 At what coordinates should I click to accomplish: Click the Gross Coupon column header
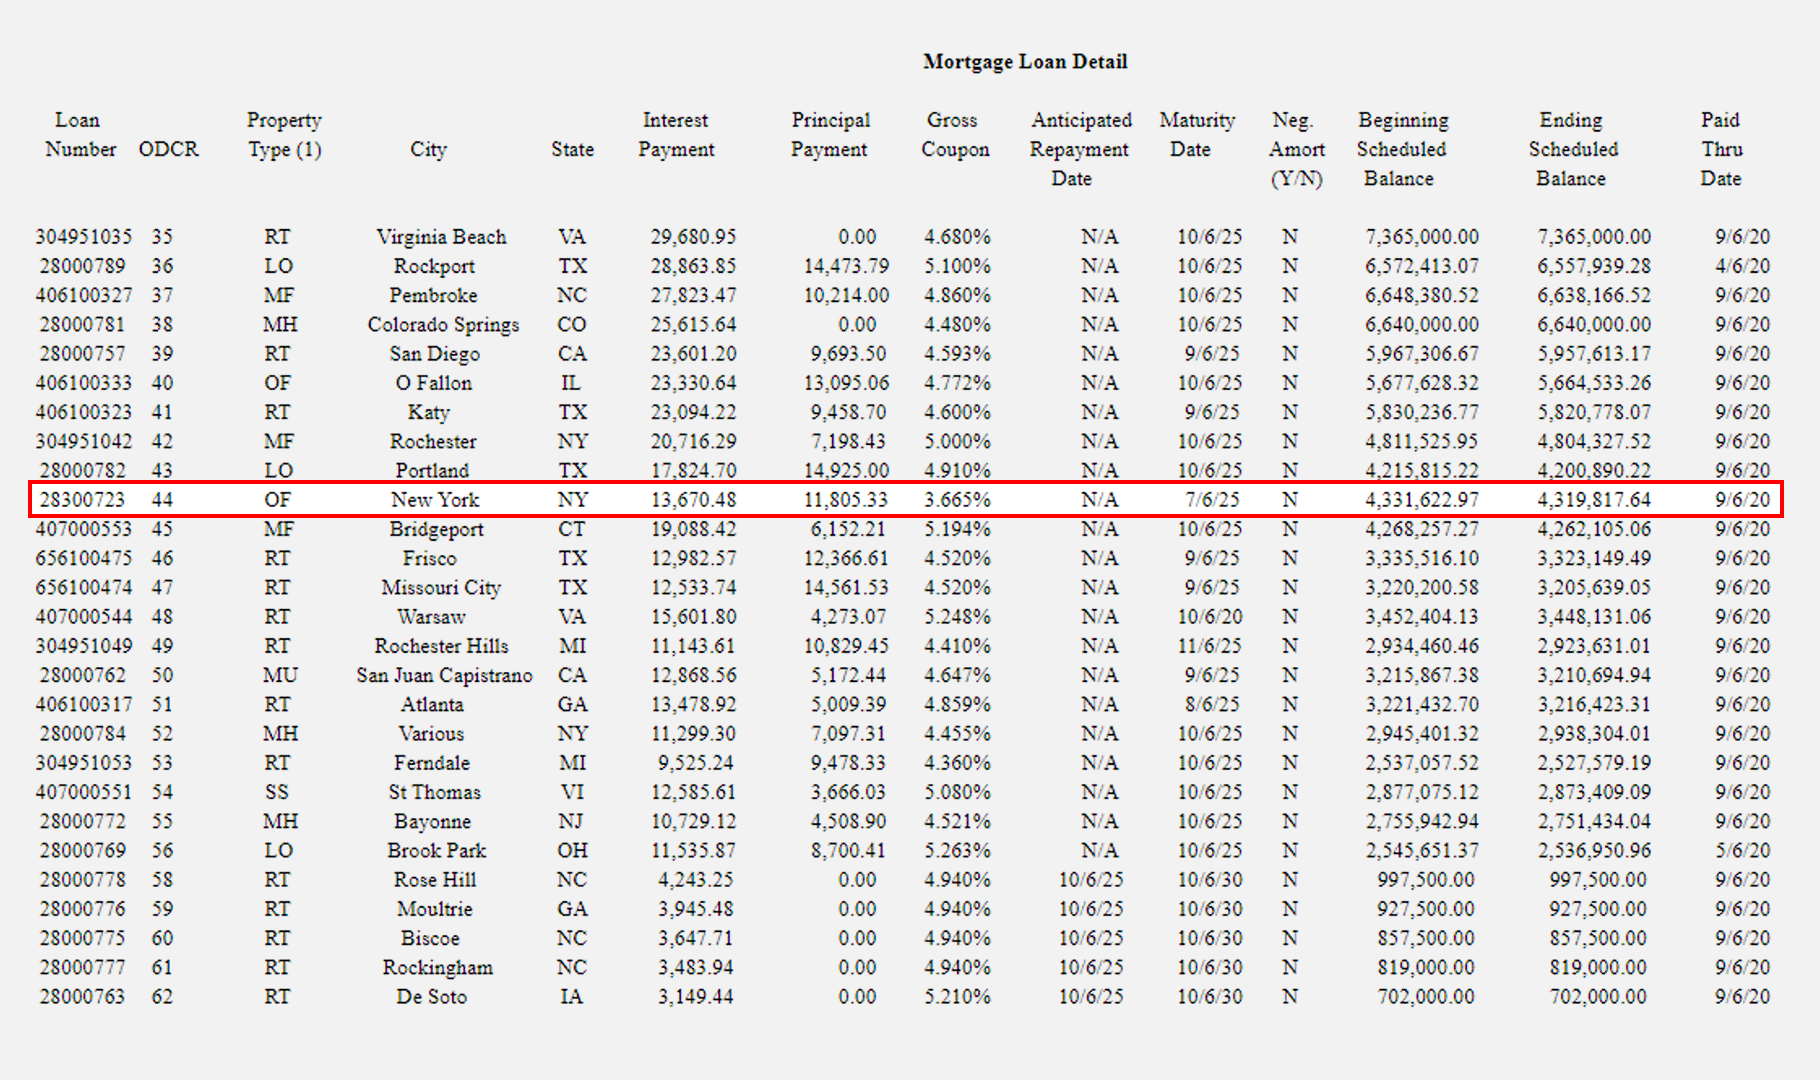click(x=954, y=135)
